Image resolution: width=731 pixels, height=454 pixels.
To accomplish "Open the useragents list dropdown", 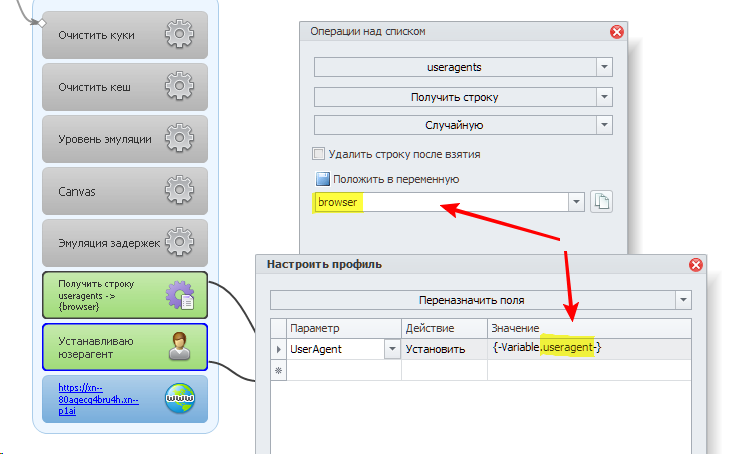I will click(604, 67).
